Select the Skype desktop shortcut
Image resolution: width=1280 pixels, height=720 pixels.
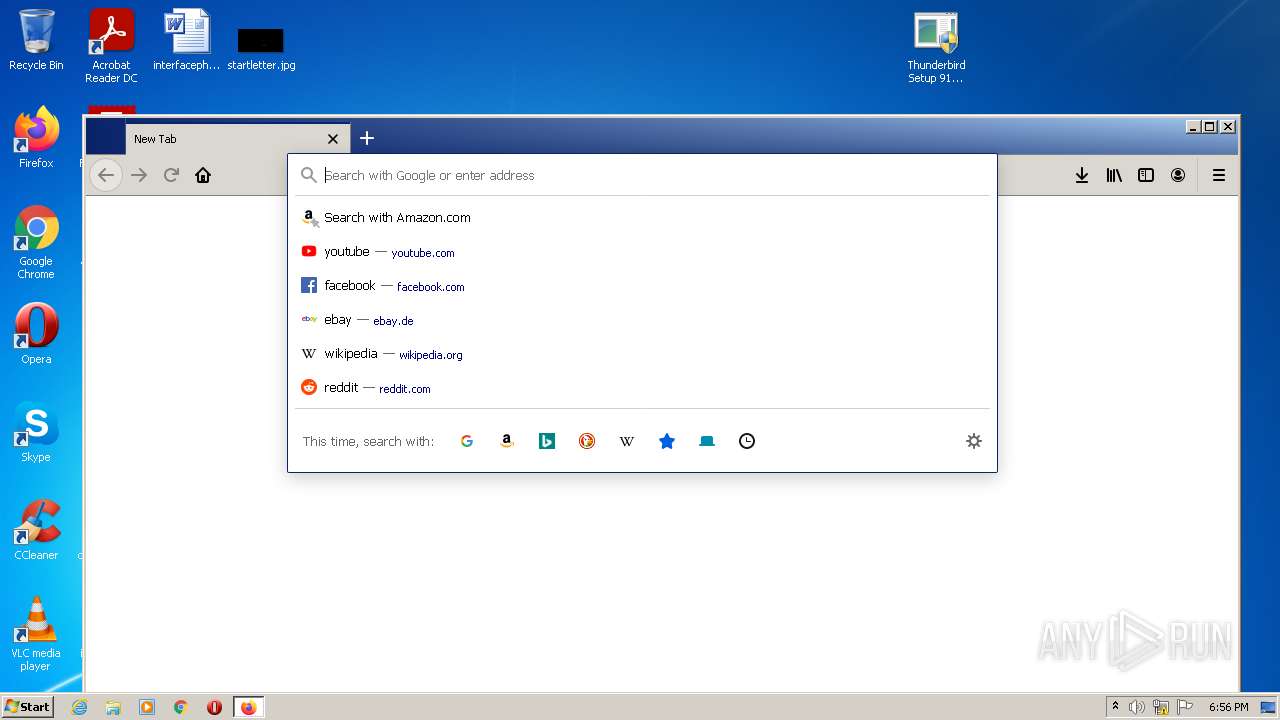36,432
